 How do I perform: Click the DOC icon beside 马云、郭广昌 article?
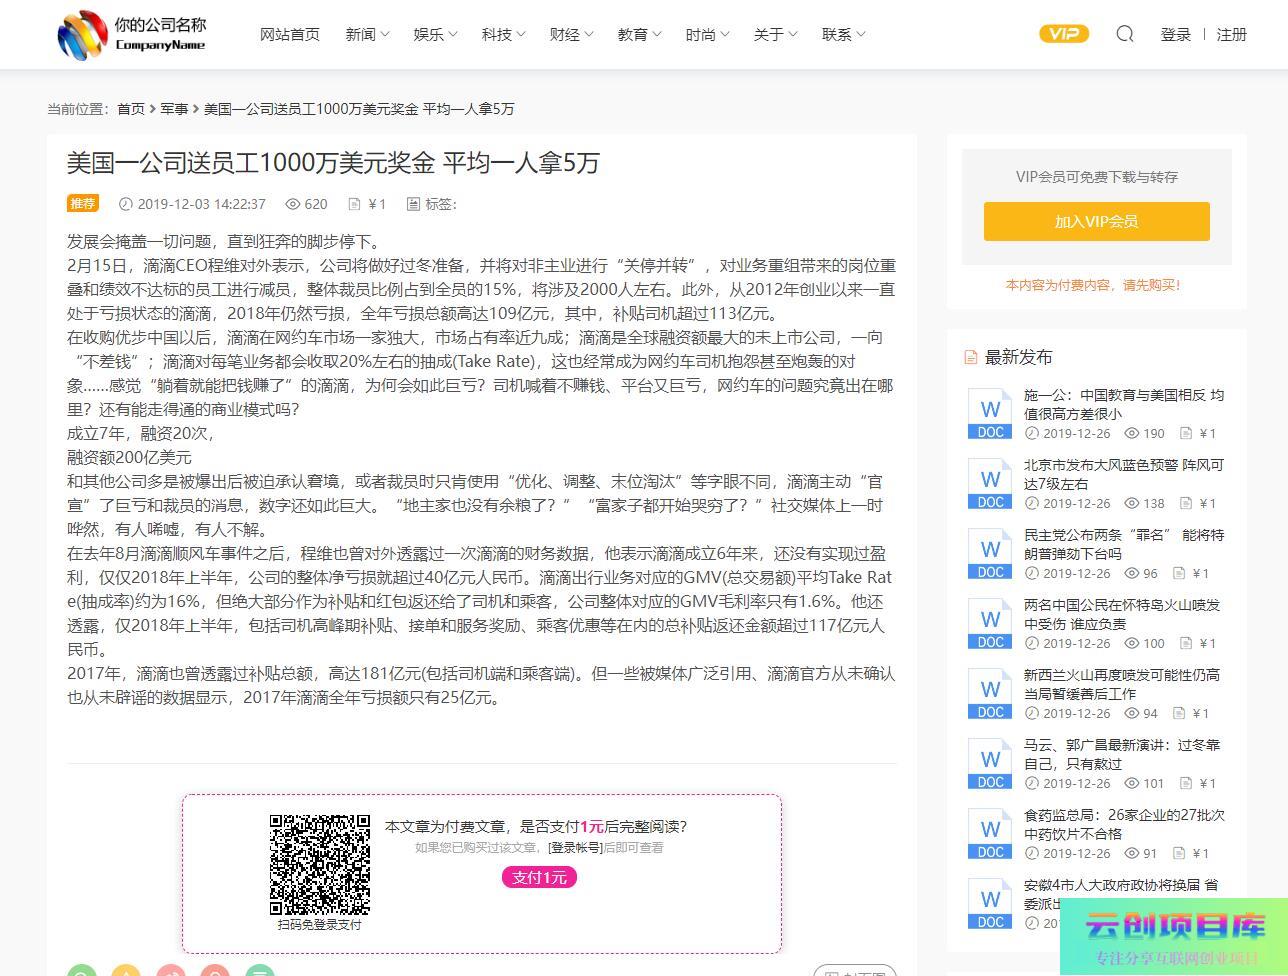click(x=990, y=764)
